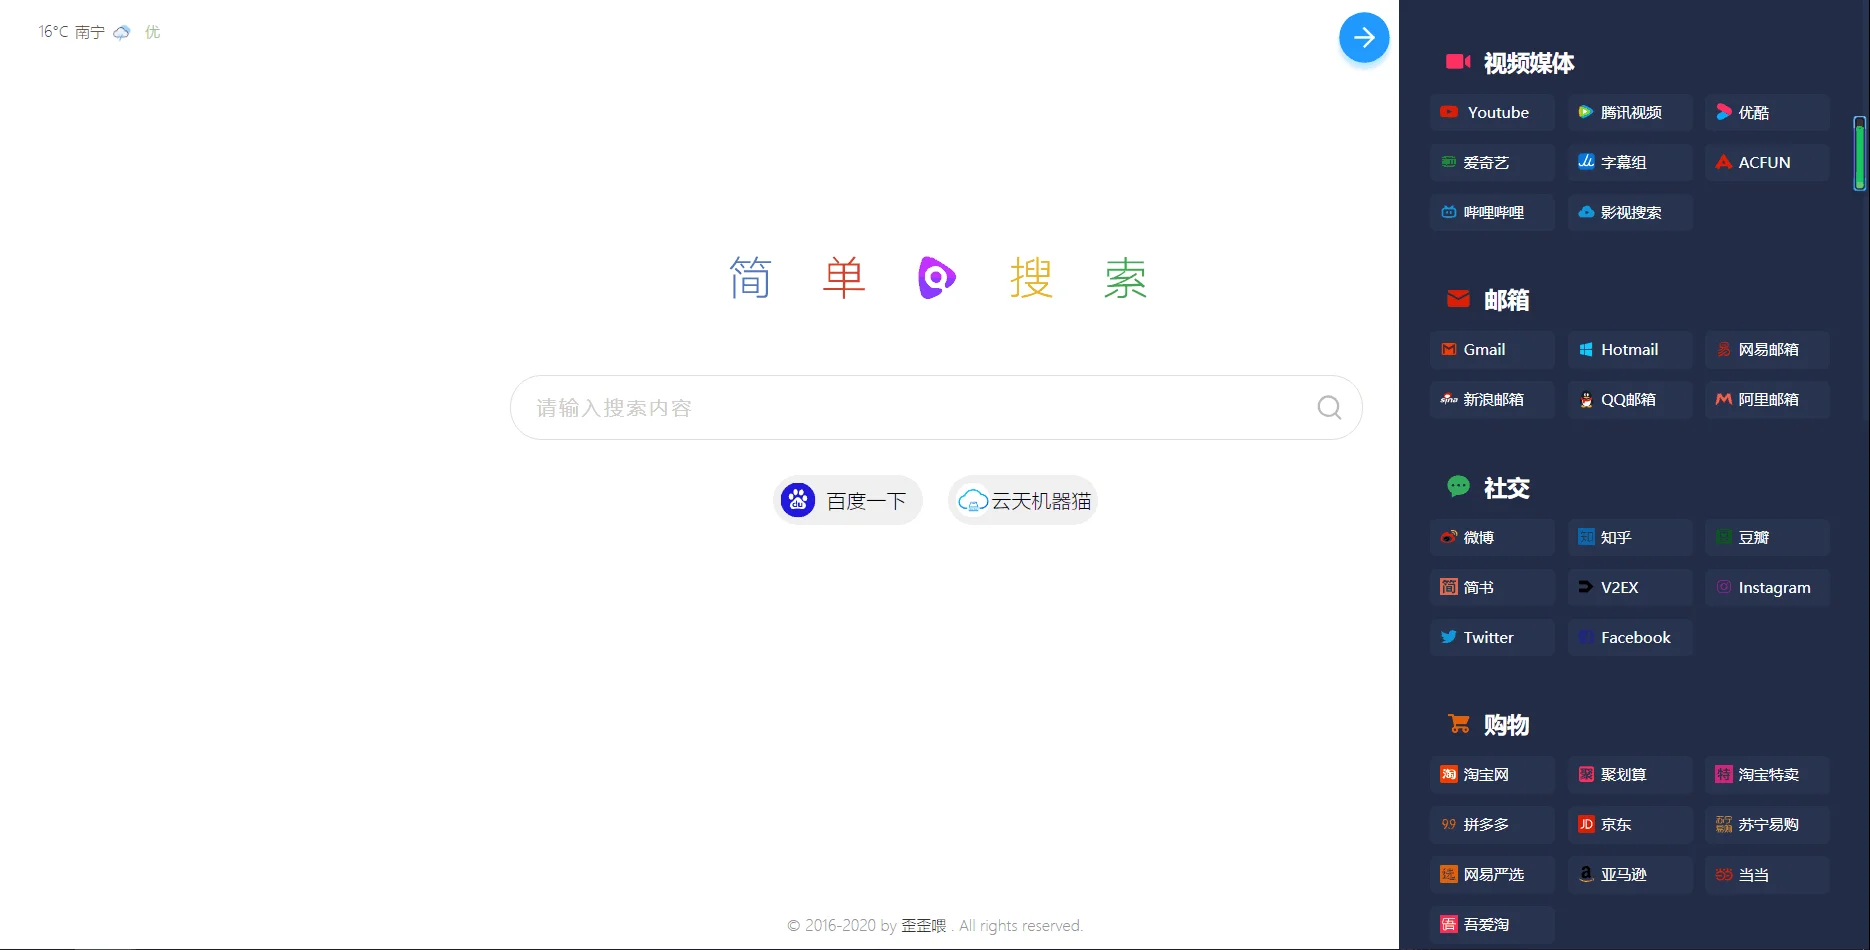Screen dimensions: 1870x950
Task: Open the 优酷 shortcut
Action: (1767, 113)
